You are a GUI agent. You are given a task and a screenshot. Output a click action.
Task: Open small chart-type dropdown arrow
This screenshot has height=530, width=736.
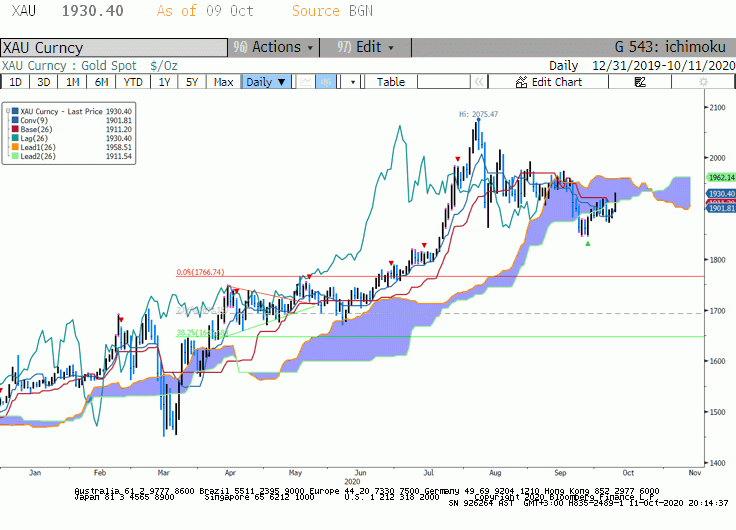(x=353, y=82)
